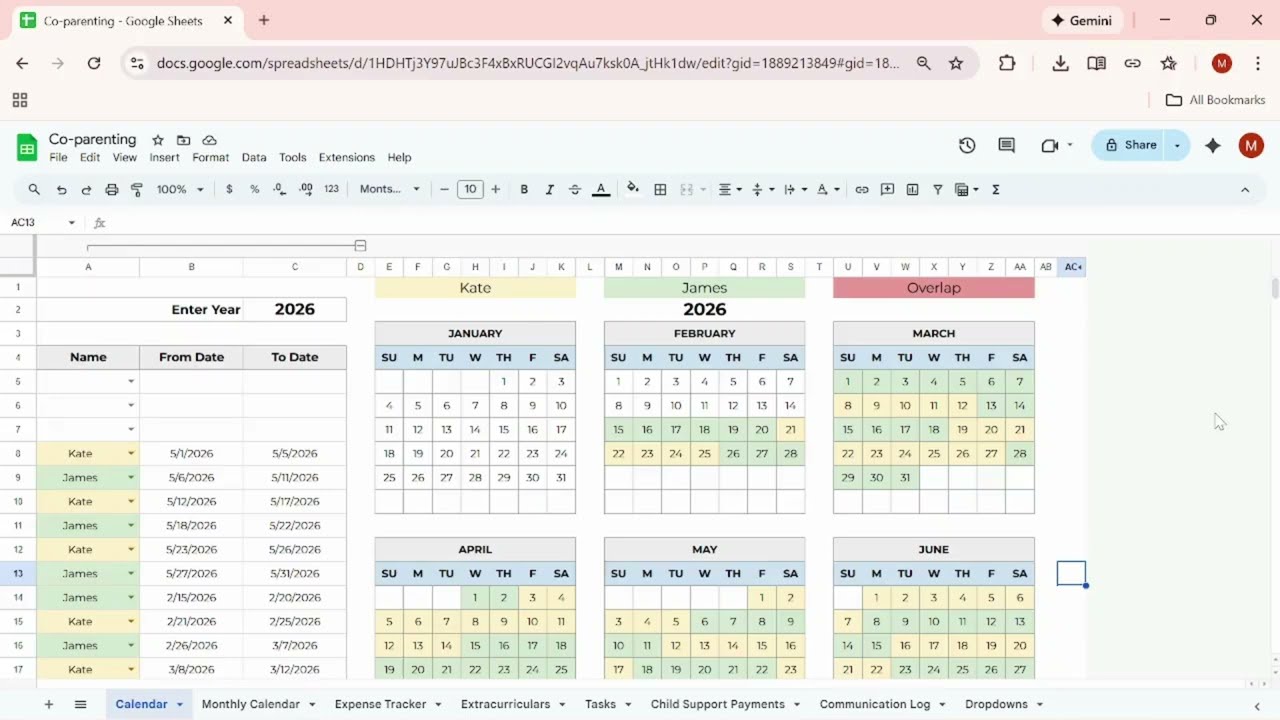1280x720 pixels.
Task: Increase decimal places
Action: [x=306, y=189]
